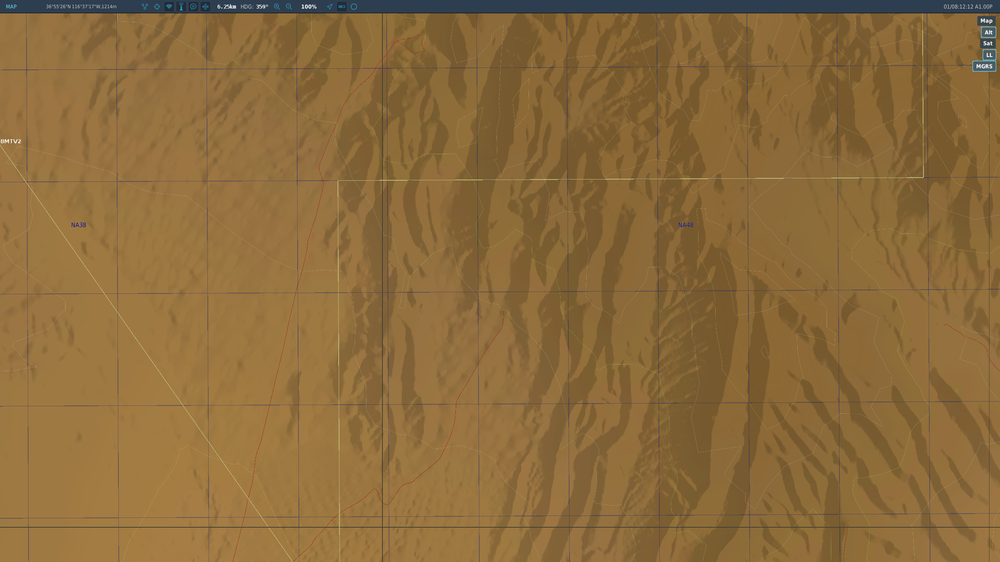The width and height of the screenshot is (1000, 562).
Task: Click the crosshair target icon in toolbar
Action: [157, 6]
